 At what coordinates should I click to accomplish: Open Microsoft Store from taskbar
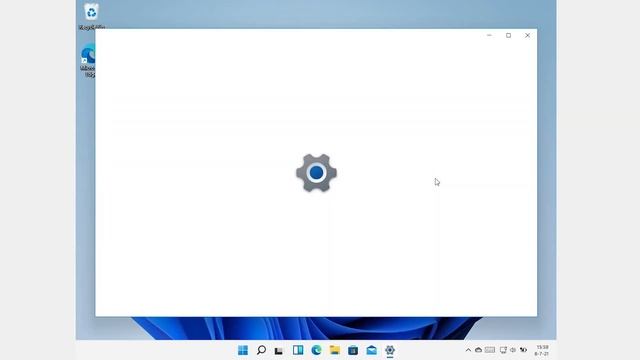[x=353, y=350]
